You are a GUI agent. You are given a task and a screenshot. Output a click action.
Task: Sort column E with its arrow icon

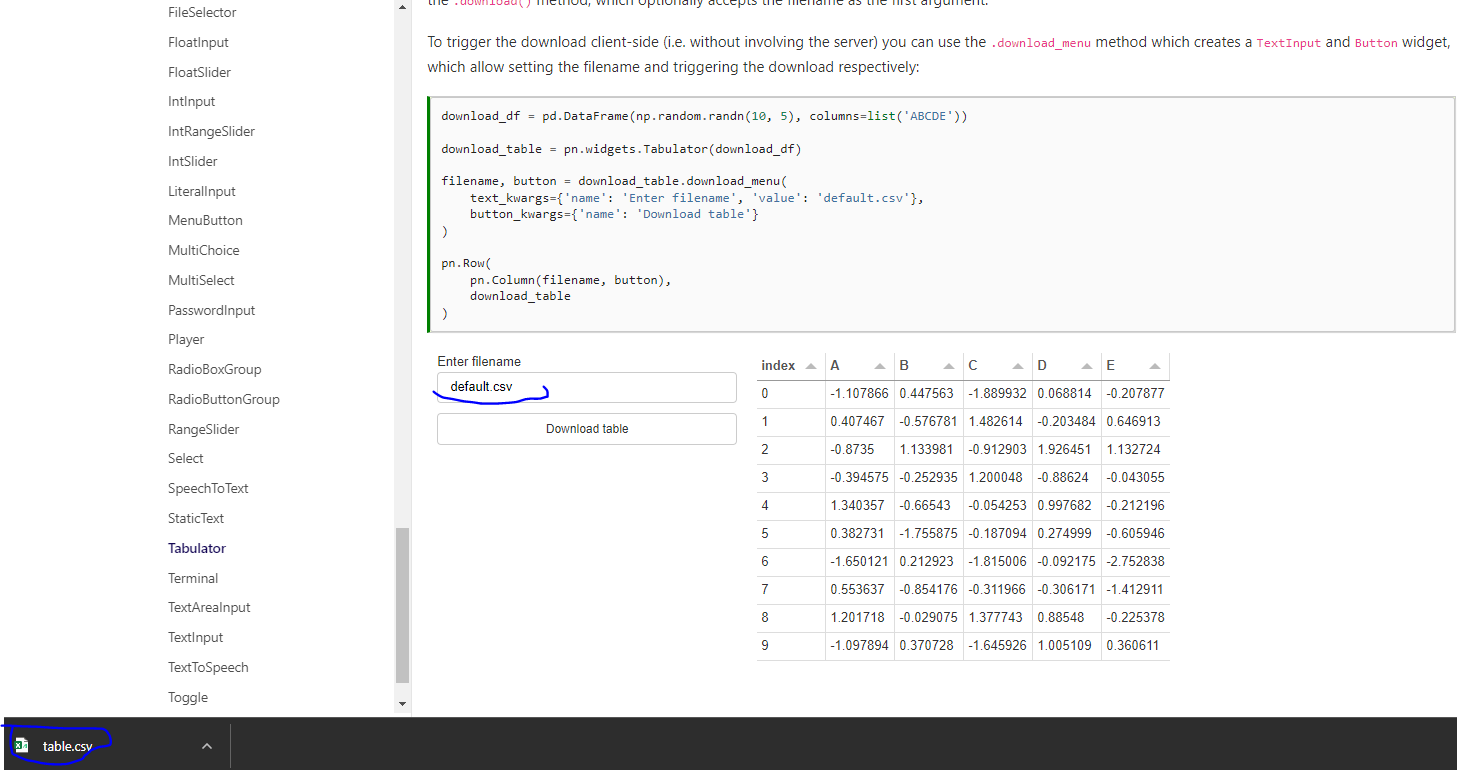(1156, 364)
